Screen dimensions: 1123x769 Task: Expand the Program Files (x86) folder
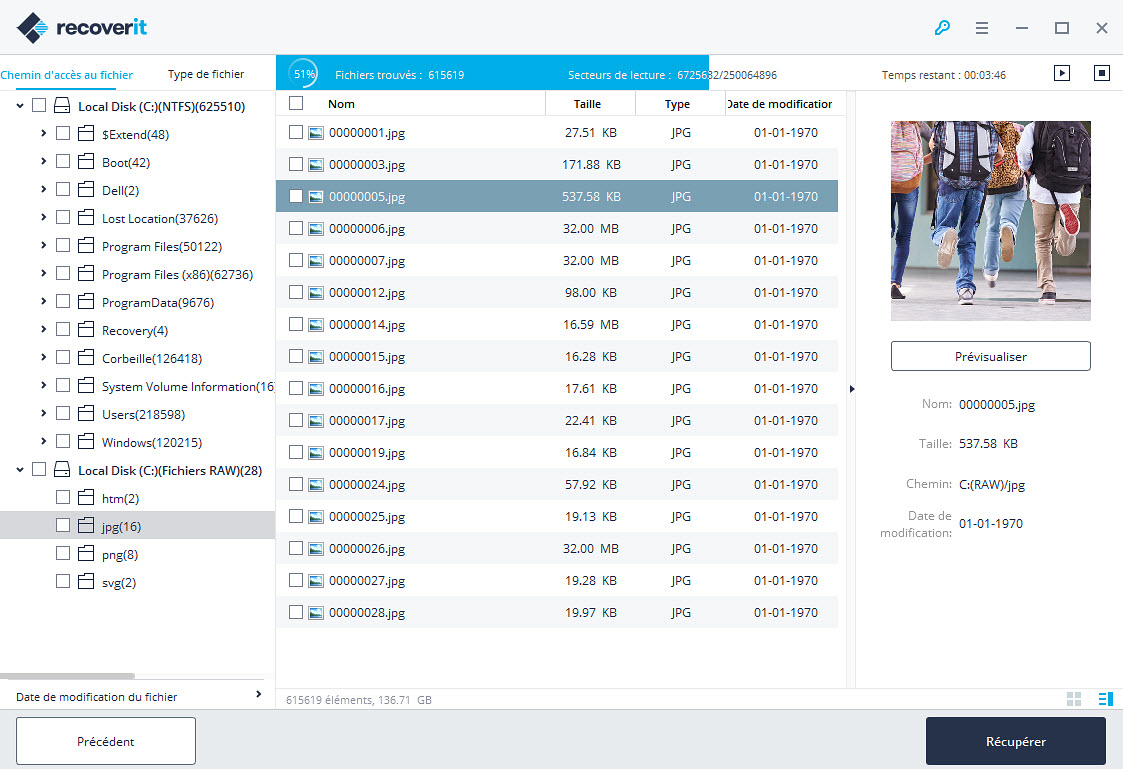point(44,274)
